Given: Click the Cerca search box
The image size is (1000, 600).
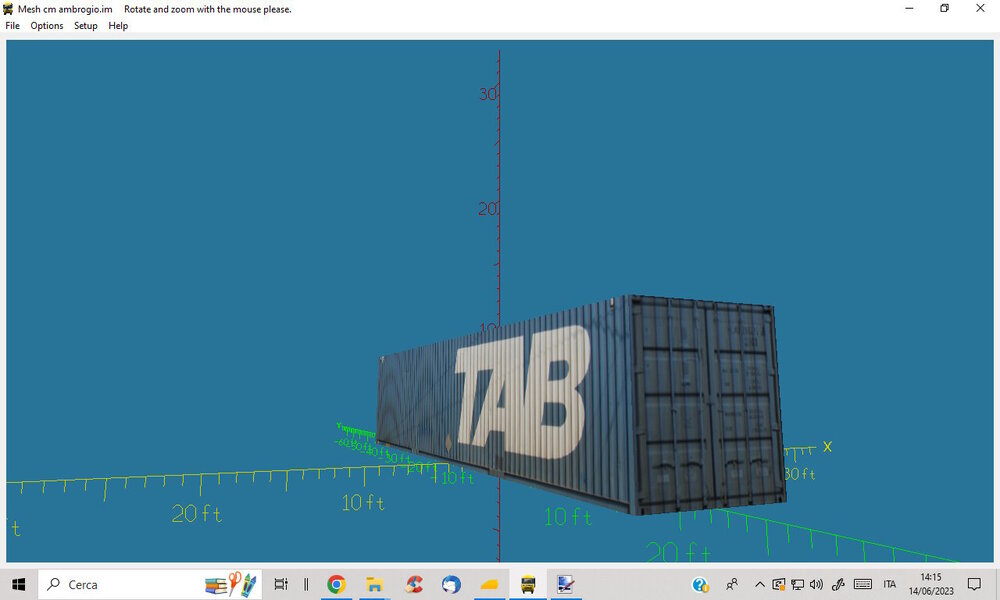Looking at the screenshot, I should [150, 584].
